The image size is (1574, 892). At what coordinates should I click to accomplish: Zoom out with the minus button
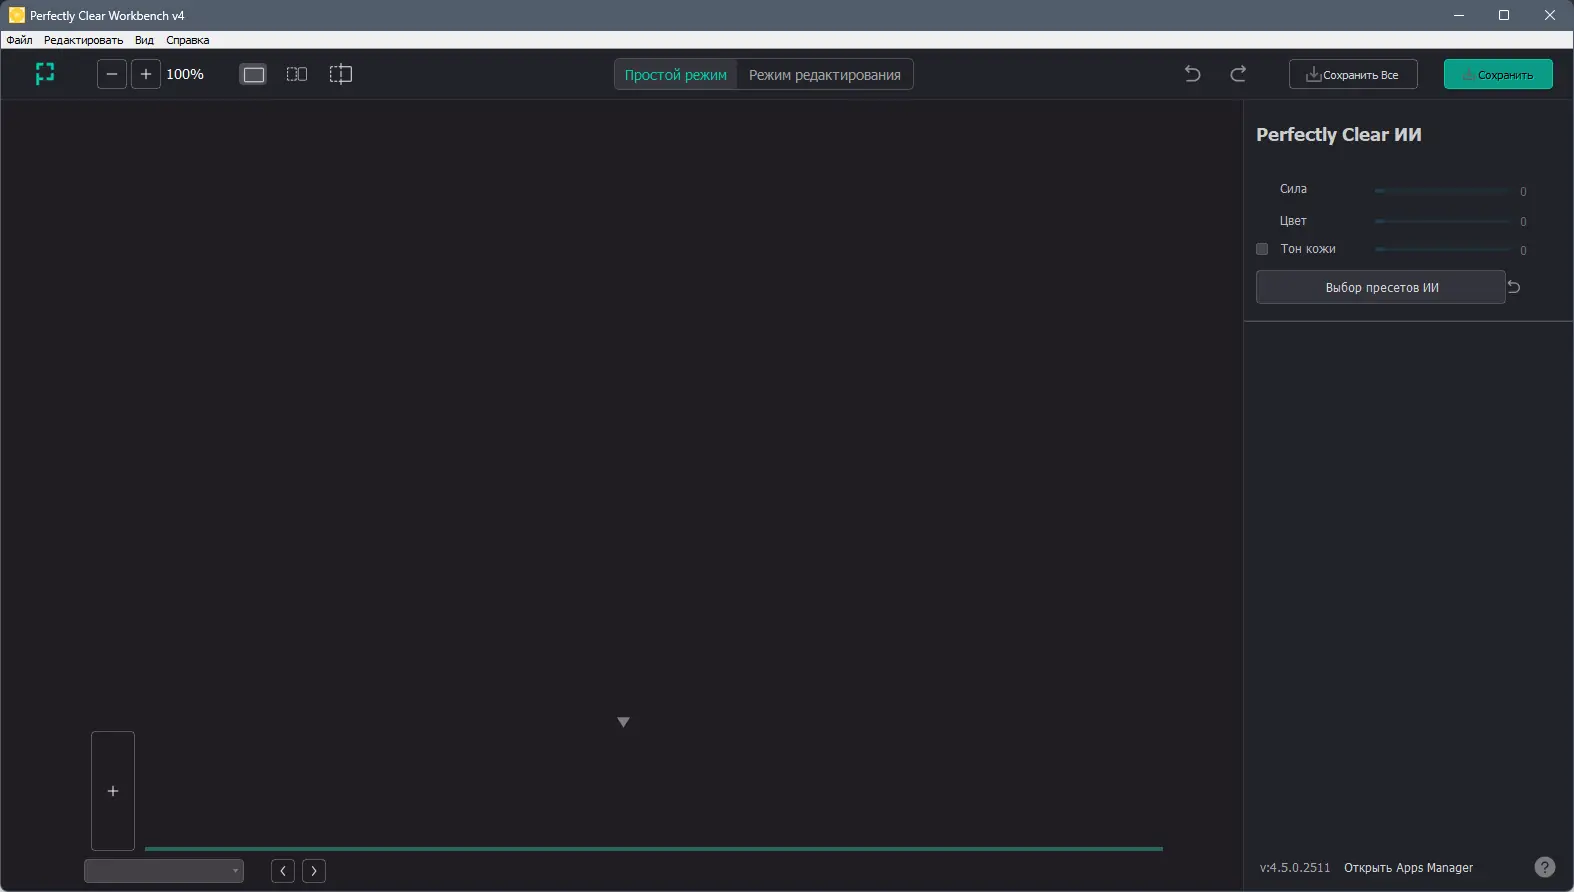112,74
